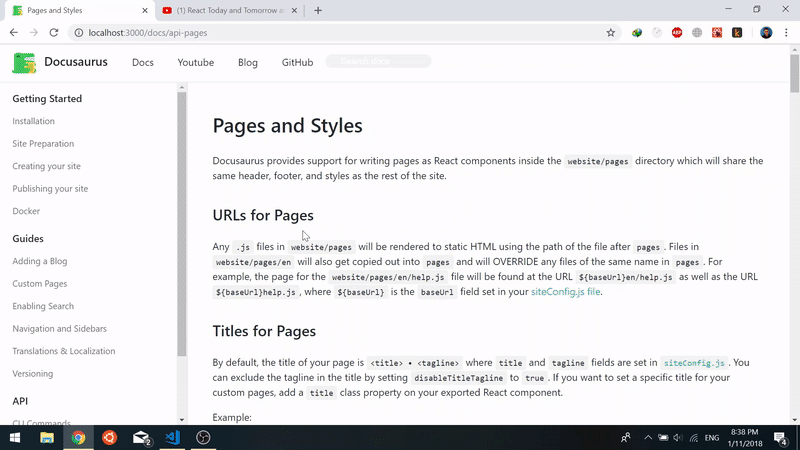Viewport: 800px width, 450px height.
Task: Click sidebar scrollbar up arrow
Action: (182, 88)
